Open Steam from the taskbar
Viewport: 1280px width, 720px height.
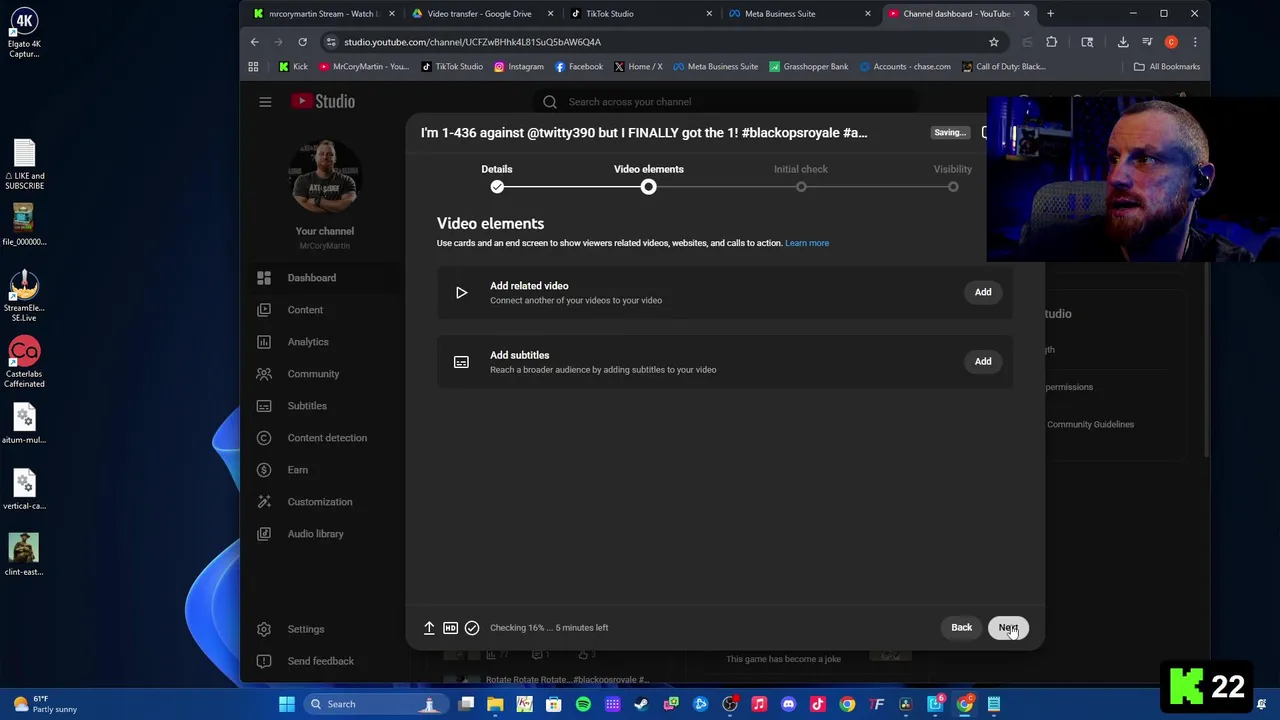coord(641,704)
